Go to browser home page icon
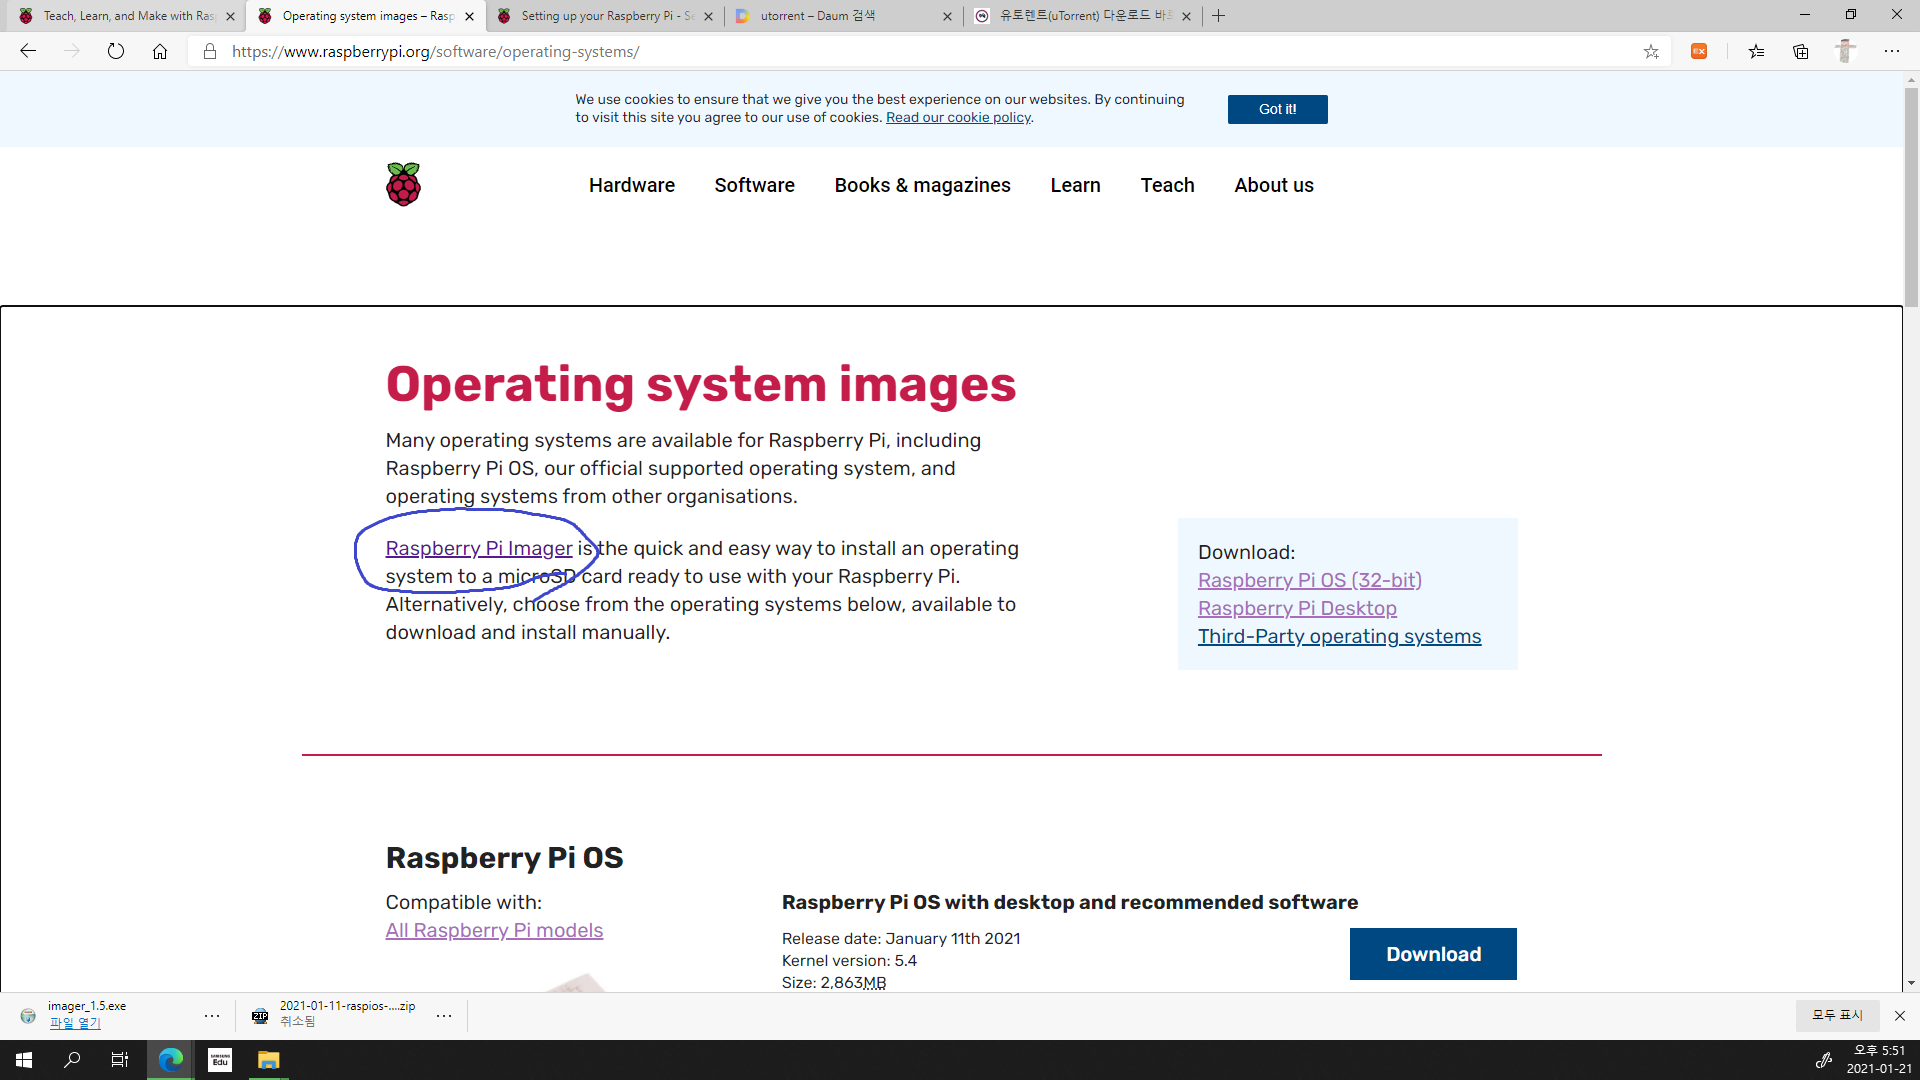The width and height of the screenshot is (1920, 1080). pyautogui.click(x=160, y=51)
